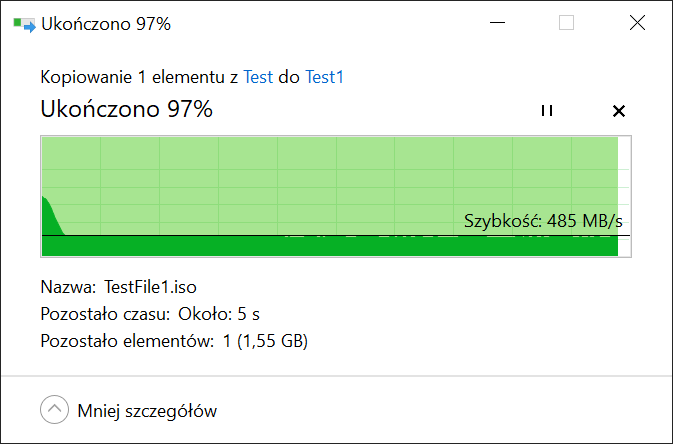Click the initial speed spike on the graph

pos(52,216)
